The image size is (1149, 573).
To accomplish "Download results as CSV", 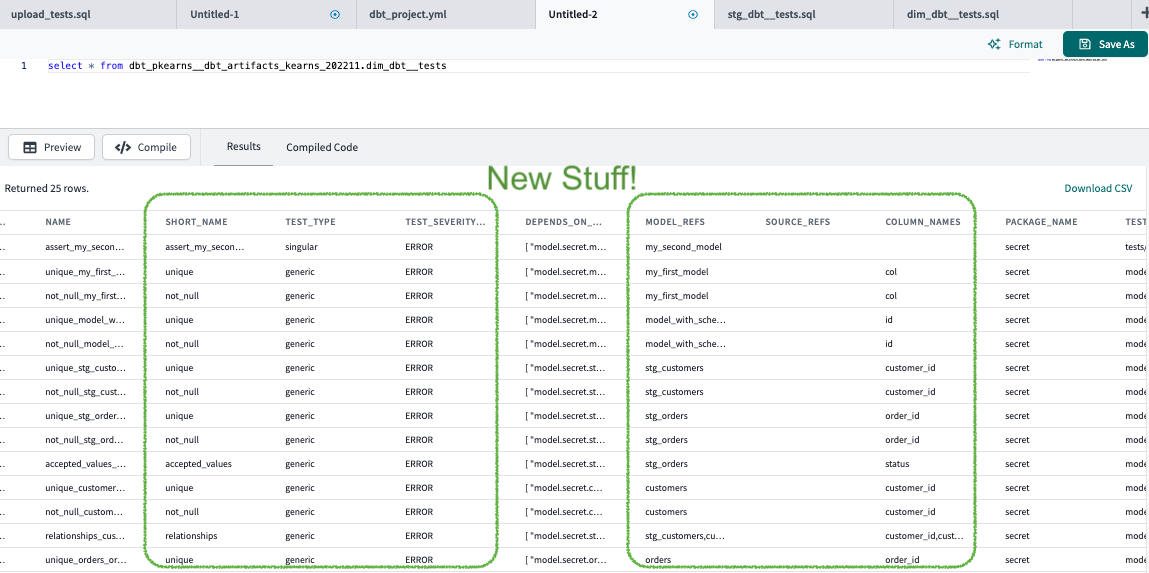I will tap(1098, 188).
